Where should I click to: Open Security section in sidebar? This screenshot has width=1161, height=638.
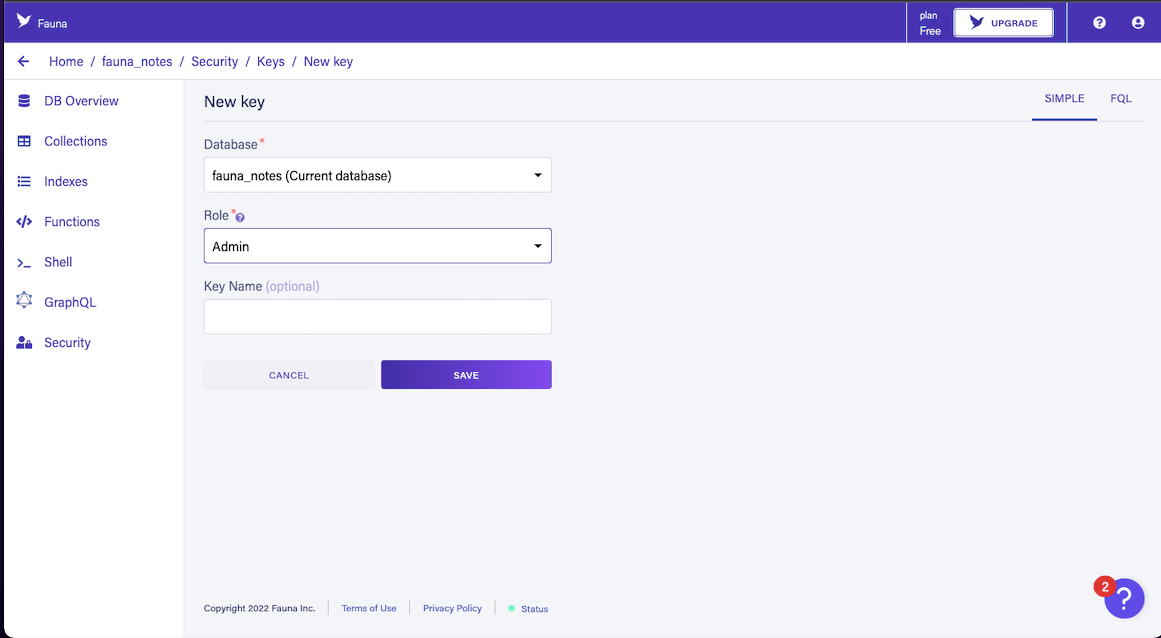(67, 343)
